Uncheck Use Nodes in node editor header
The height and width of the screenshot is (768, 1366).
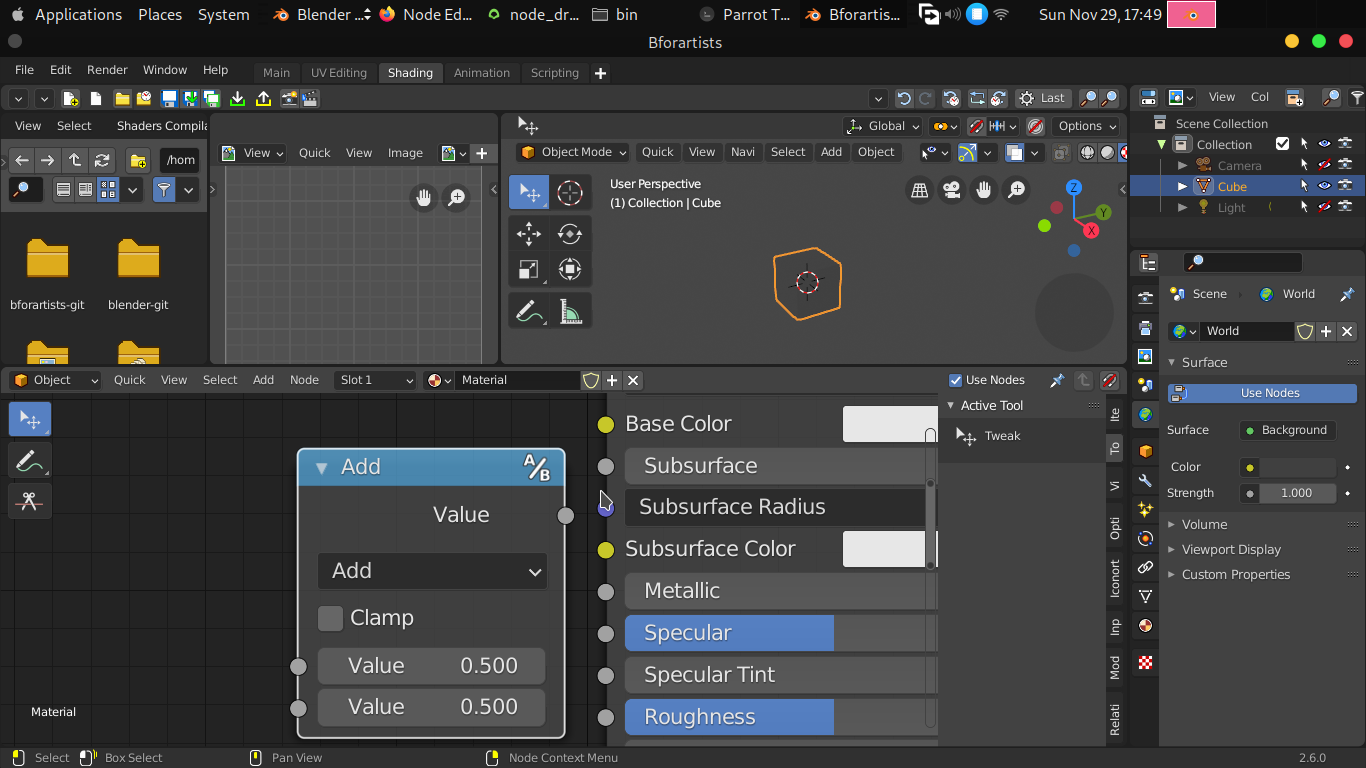[x=956, y=380]
